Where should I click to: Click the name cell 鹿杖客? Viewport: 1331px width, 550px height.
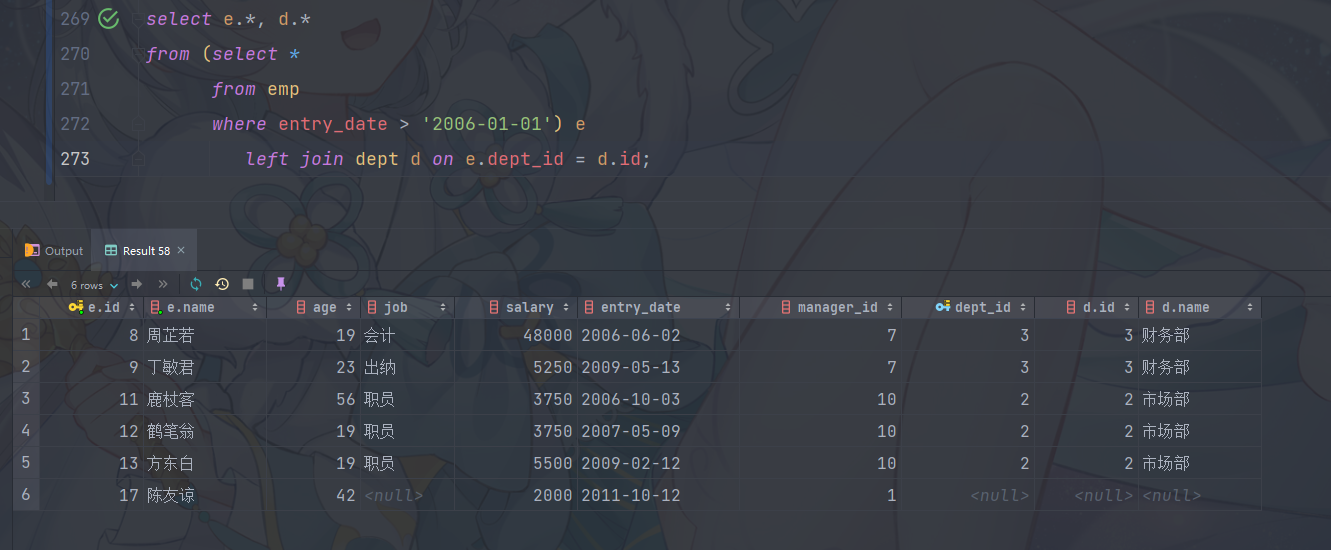pyautogui.click(x=205, y=399)
